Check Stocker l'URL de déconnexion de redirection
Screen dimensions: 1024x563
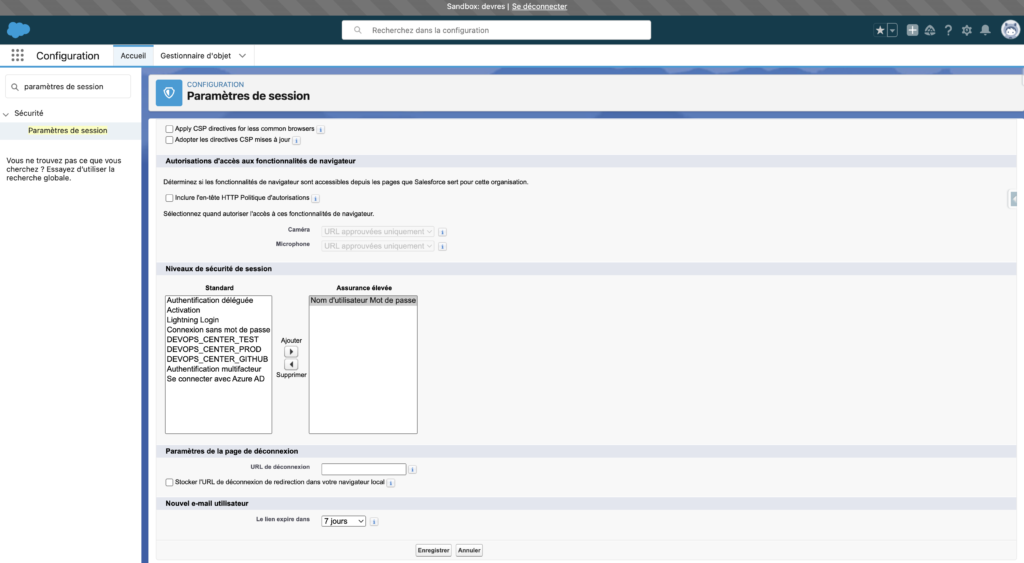[x=169, y=483]
